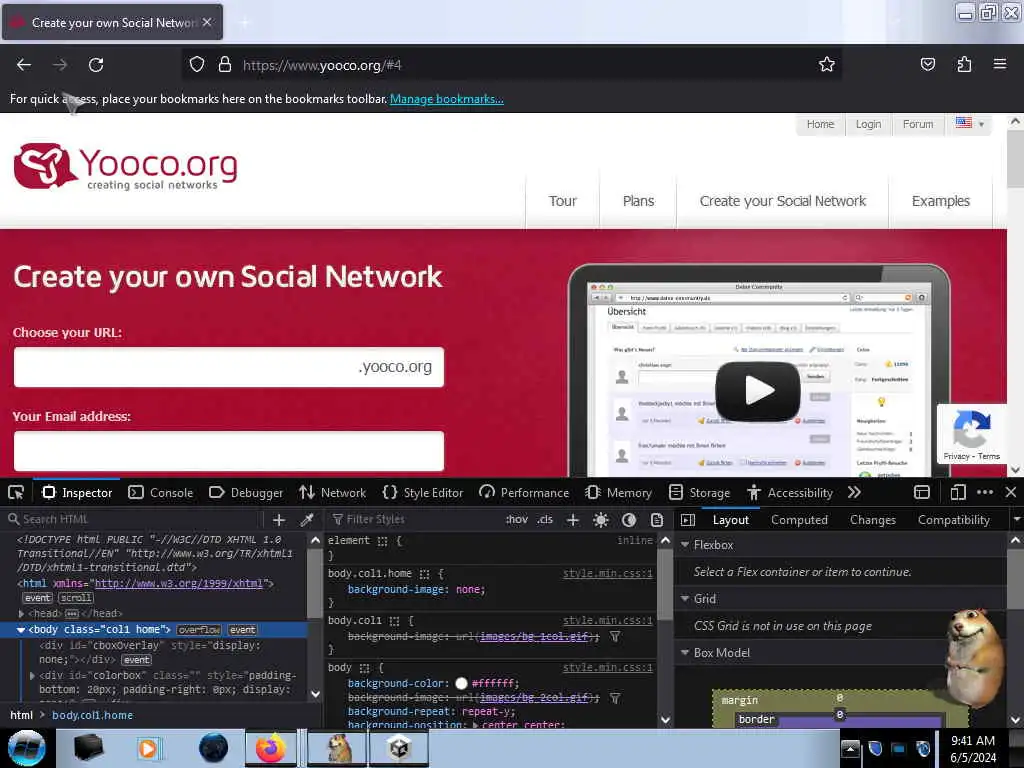Toggle dark color scheme simulation

(629, 520)
